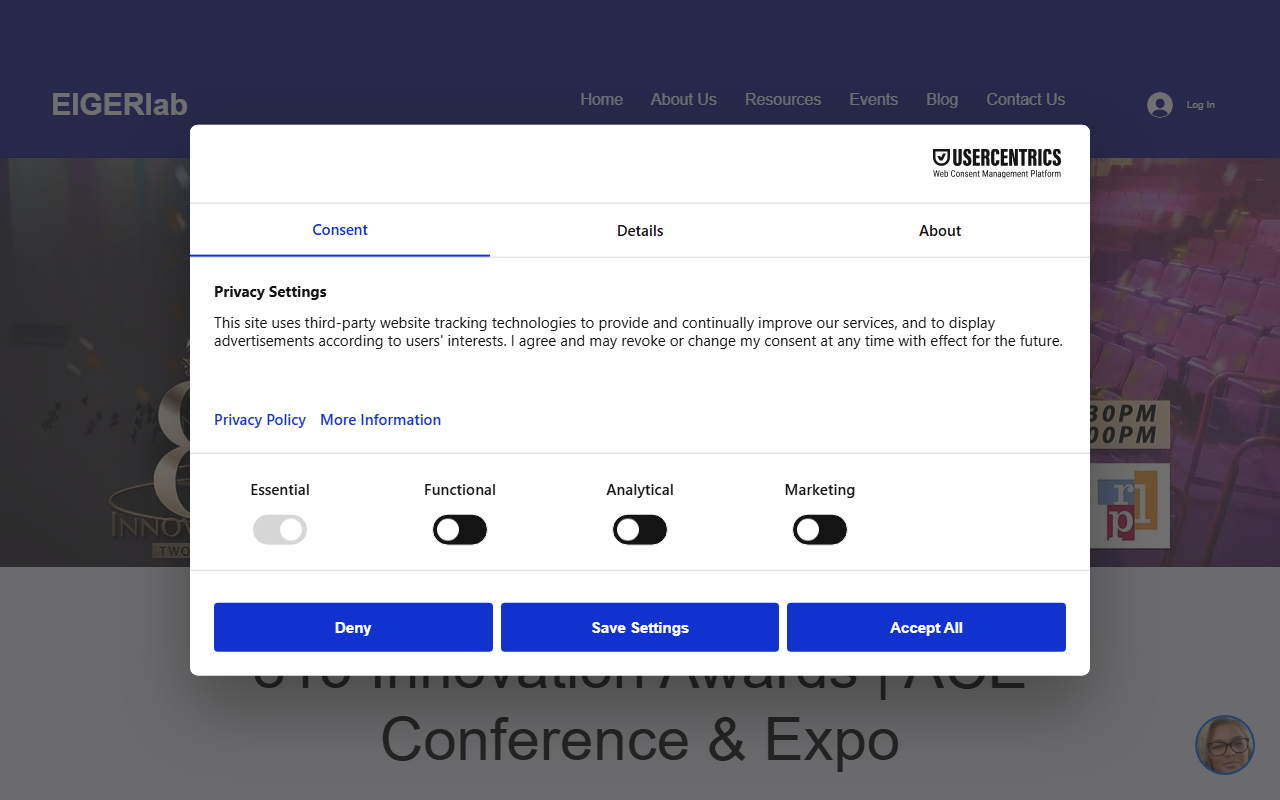Viewport: 1280px width, 800px height.
Task: Switch to the Consent tab
Action: (340, 230)
